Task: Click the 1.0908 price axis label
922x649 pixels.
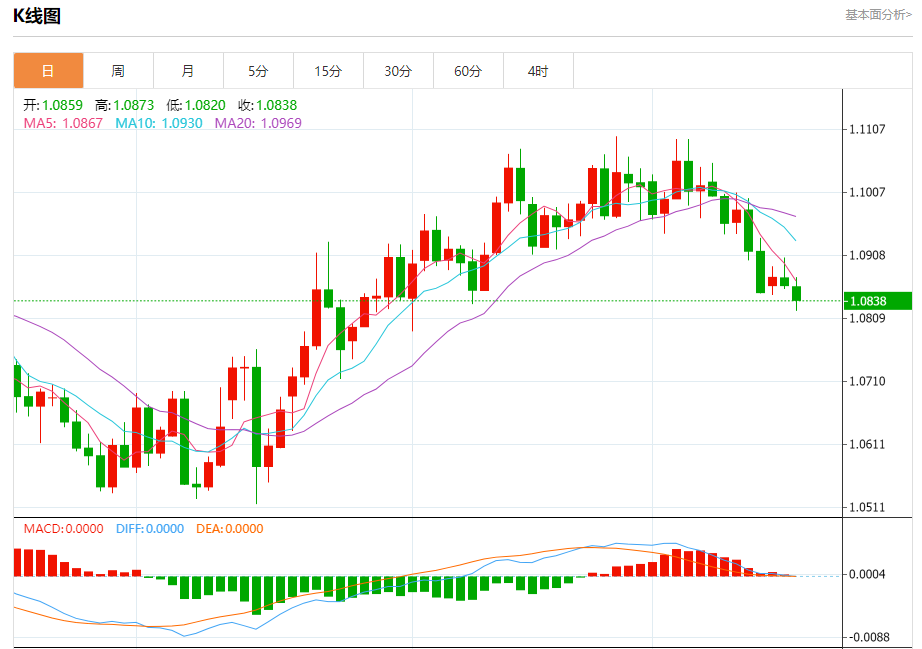Action: point(867,255)
